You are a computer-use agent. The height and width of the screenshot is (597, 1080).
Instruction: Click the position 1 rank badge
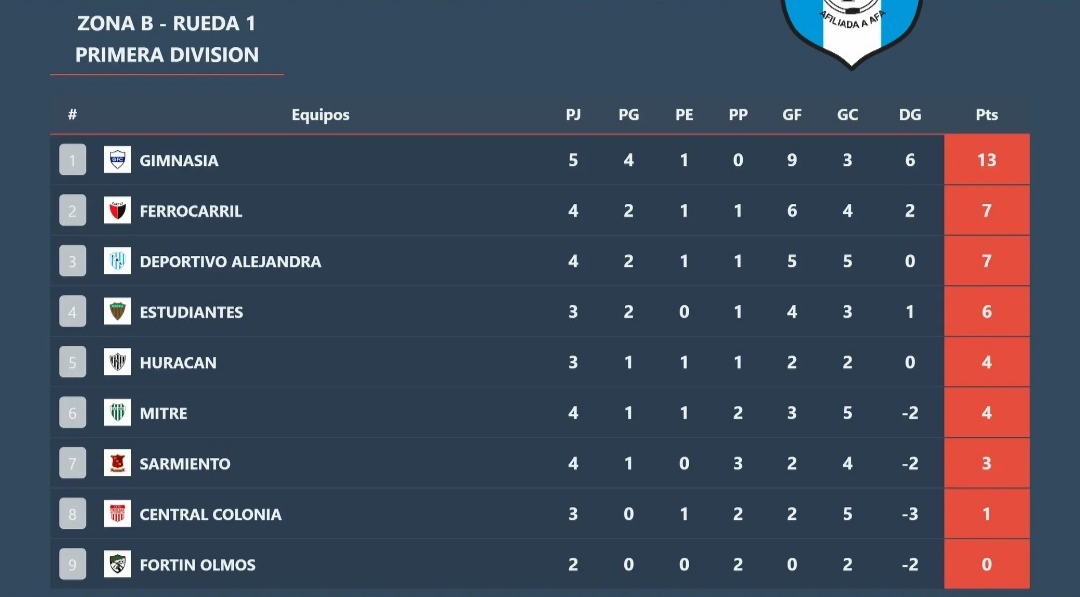pyautogui.click(x=72, y=160)
